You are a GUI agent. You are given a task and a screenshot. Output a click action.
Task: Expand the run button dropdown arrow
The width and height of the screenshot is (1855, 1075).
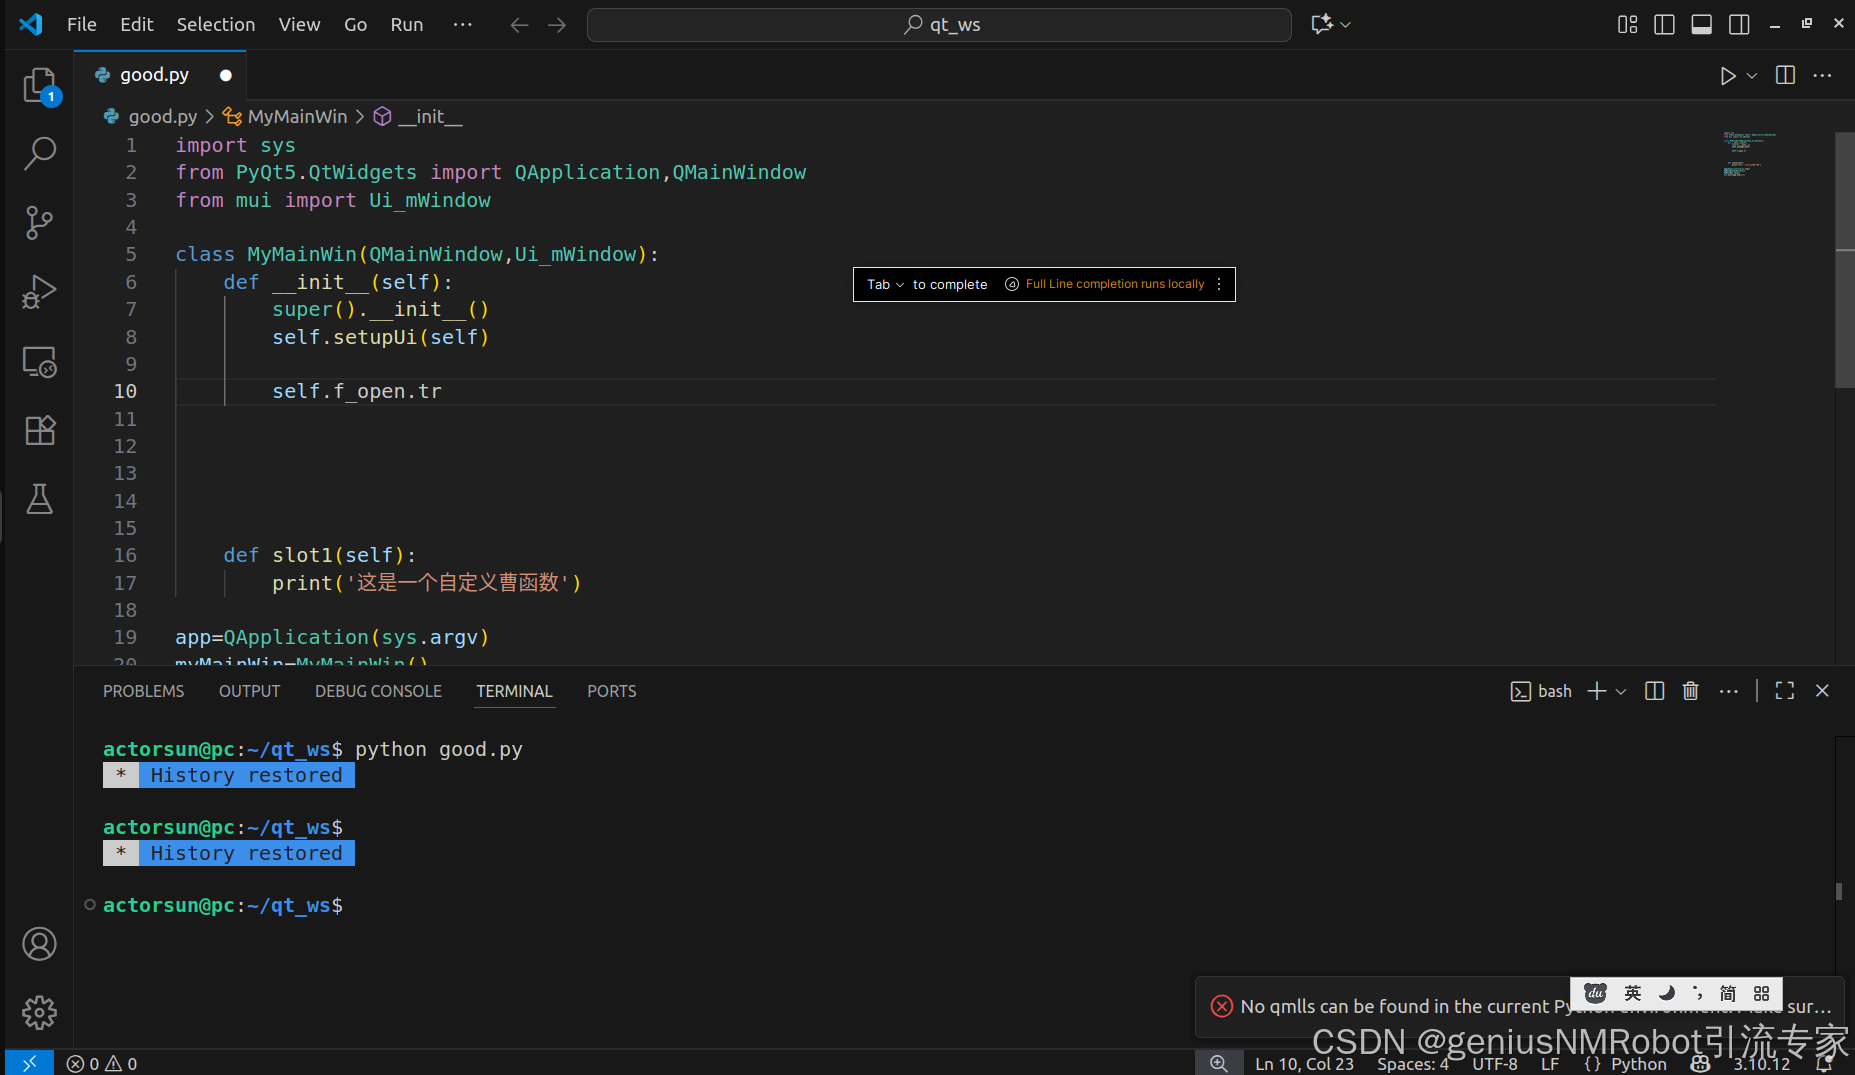(1750, 74)
